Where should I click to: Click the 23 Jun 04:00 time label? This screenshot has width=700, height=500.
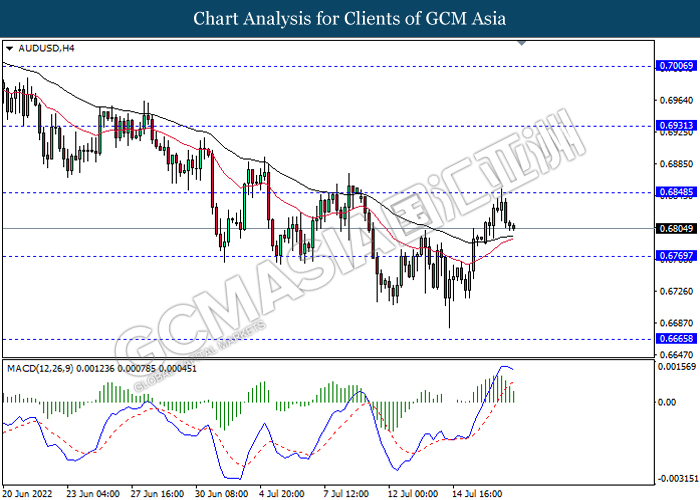[93, 494]
